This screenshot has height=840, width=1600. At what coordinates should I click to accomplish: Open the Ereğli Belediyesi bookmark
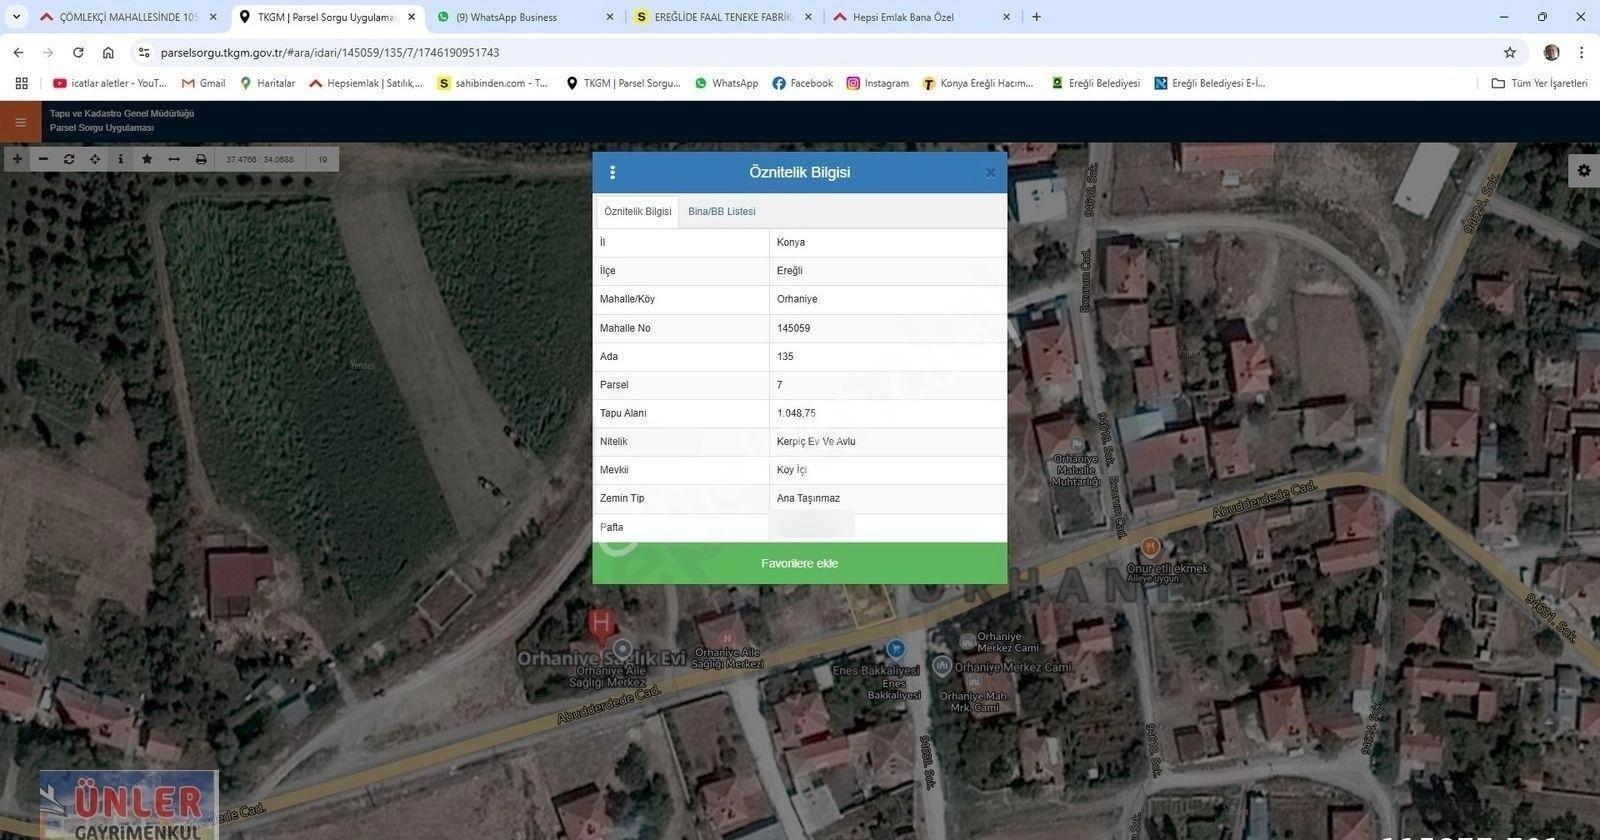(x=1095, y=83)
